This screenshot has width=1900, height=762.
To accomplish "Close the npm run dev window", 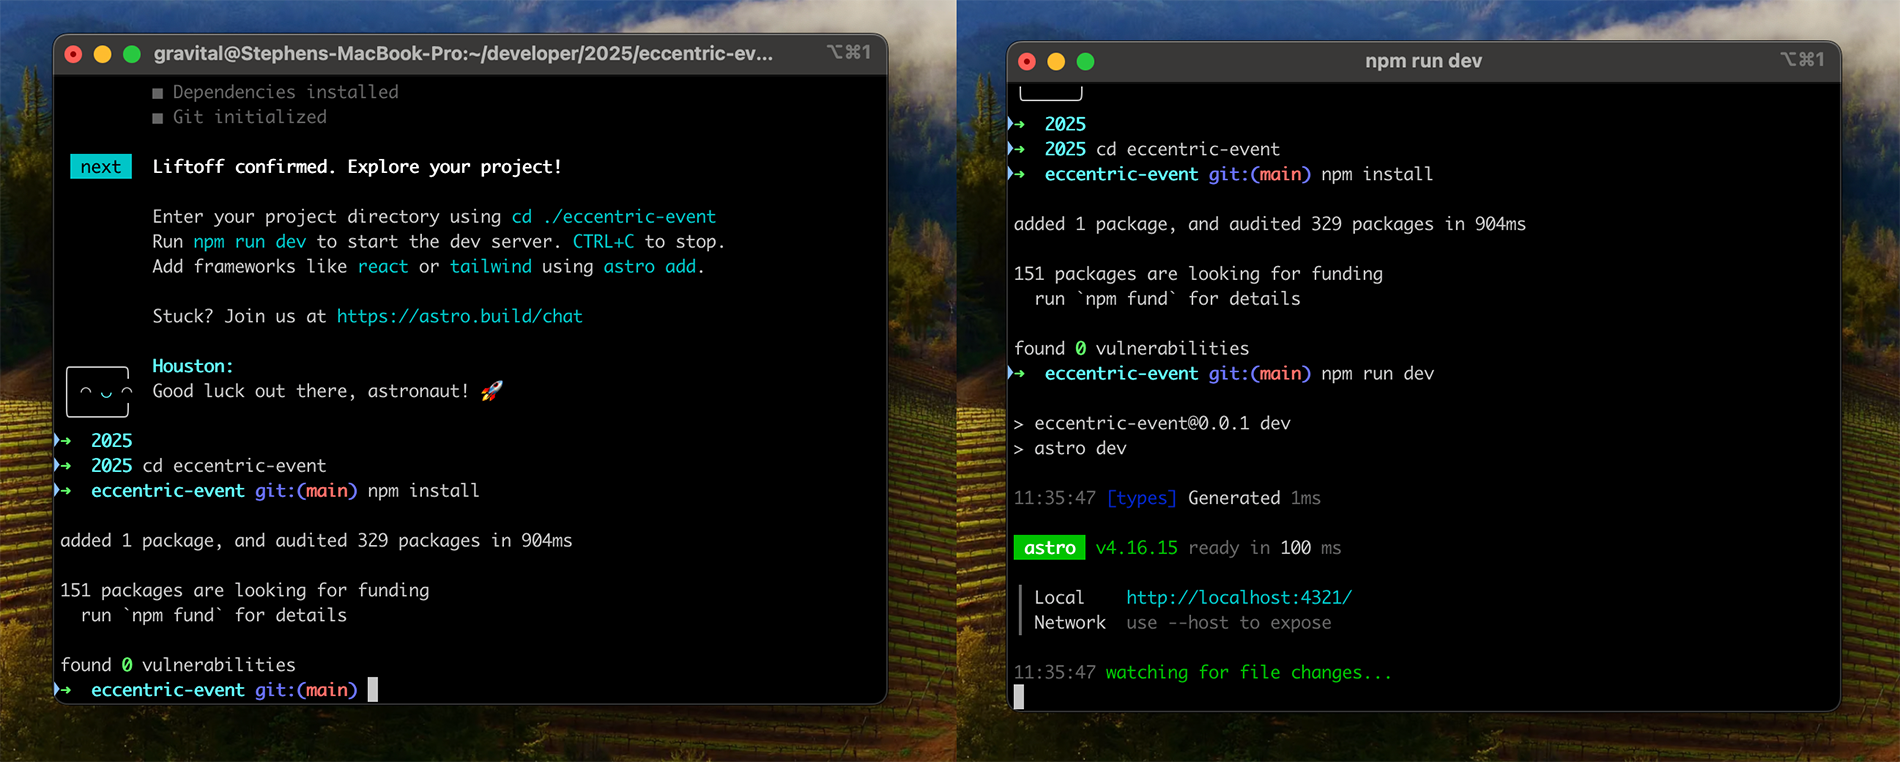I will pyautogui.click(x=1027, y=62).
